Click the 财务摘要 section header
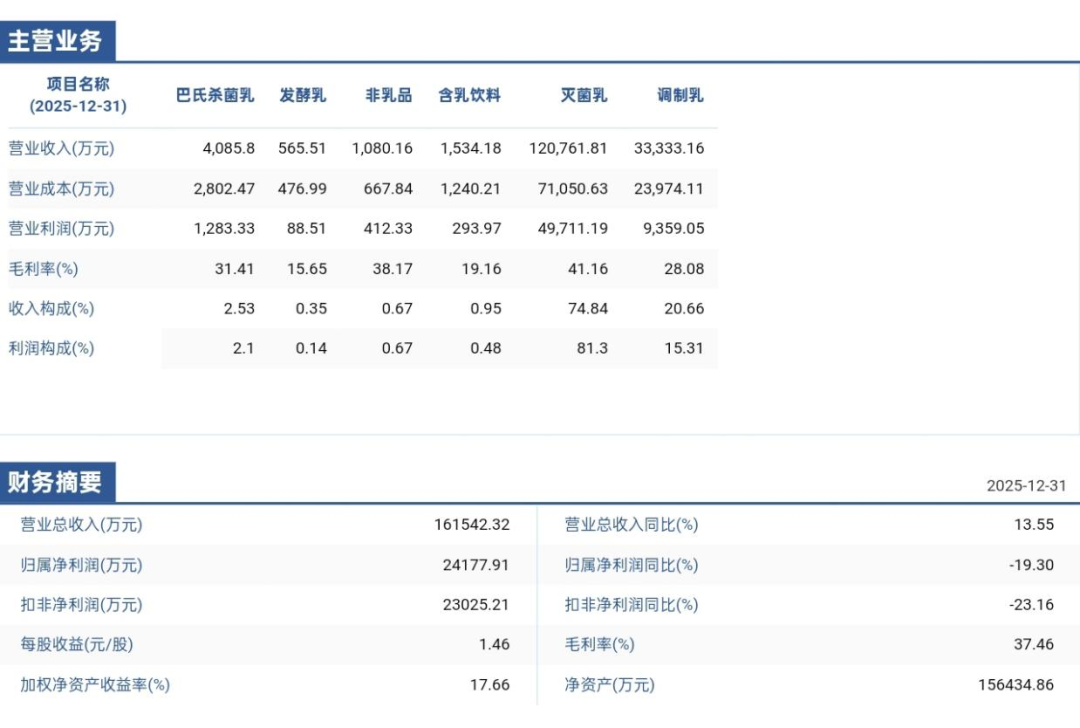The width and height of the screenshot is (1080, 728). coord(57,482)
